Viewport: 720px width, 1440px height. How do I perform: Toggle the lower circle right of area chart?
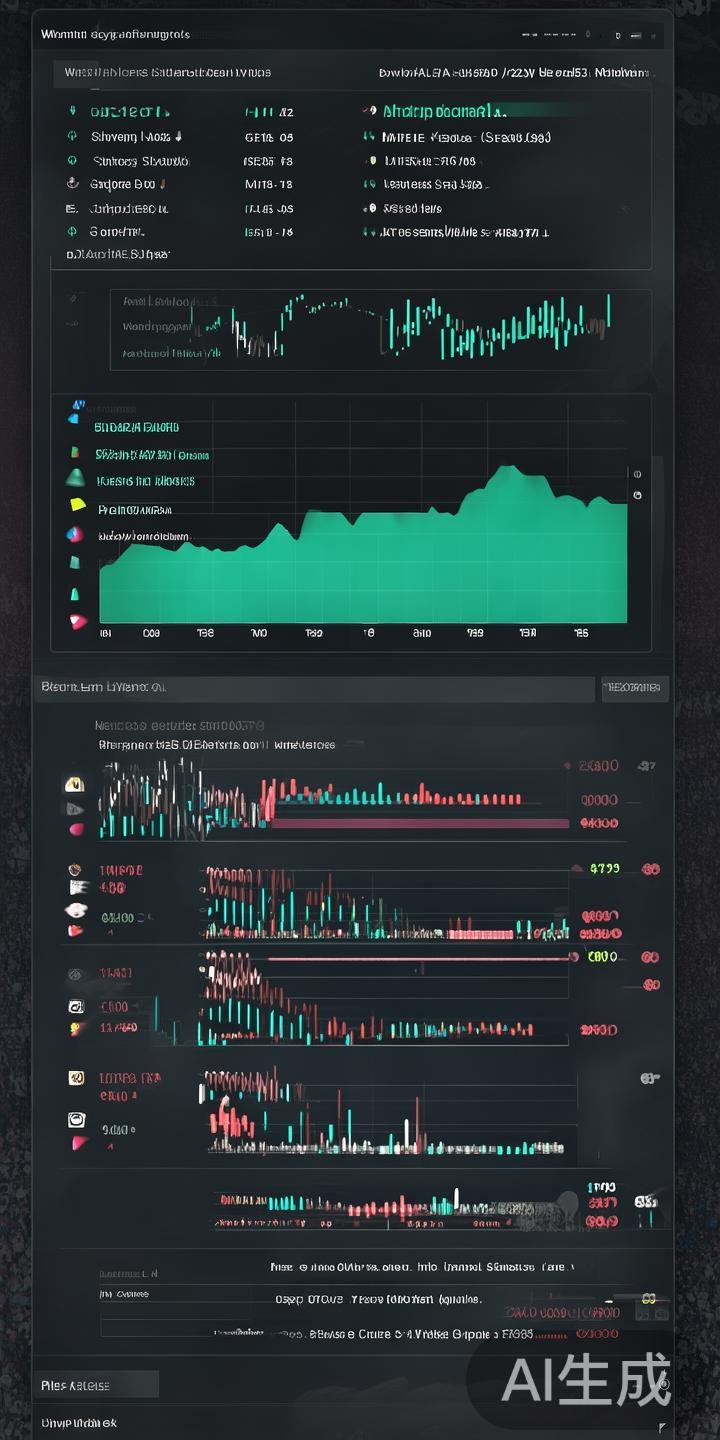pos(637,495)
